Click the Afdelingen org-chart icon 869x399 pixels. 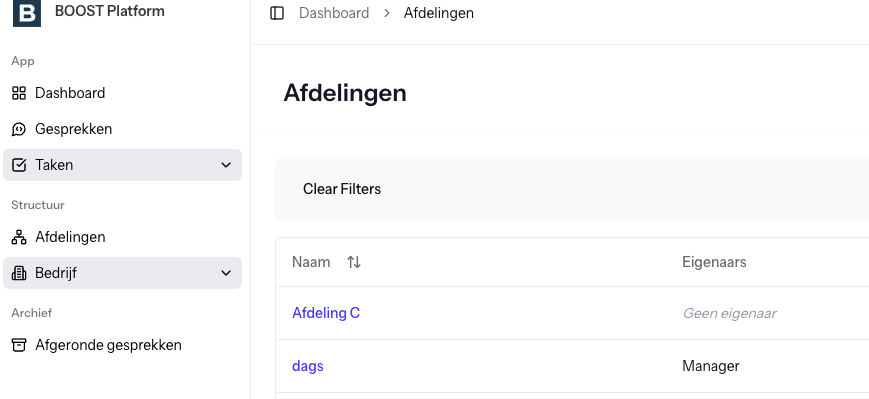point(19,237)
